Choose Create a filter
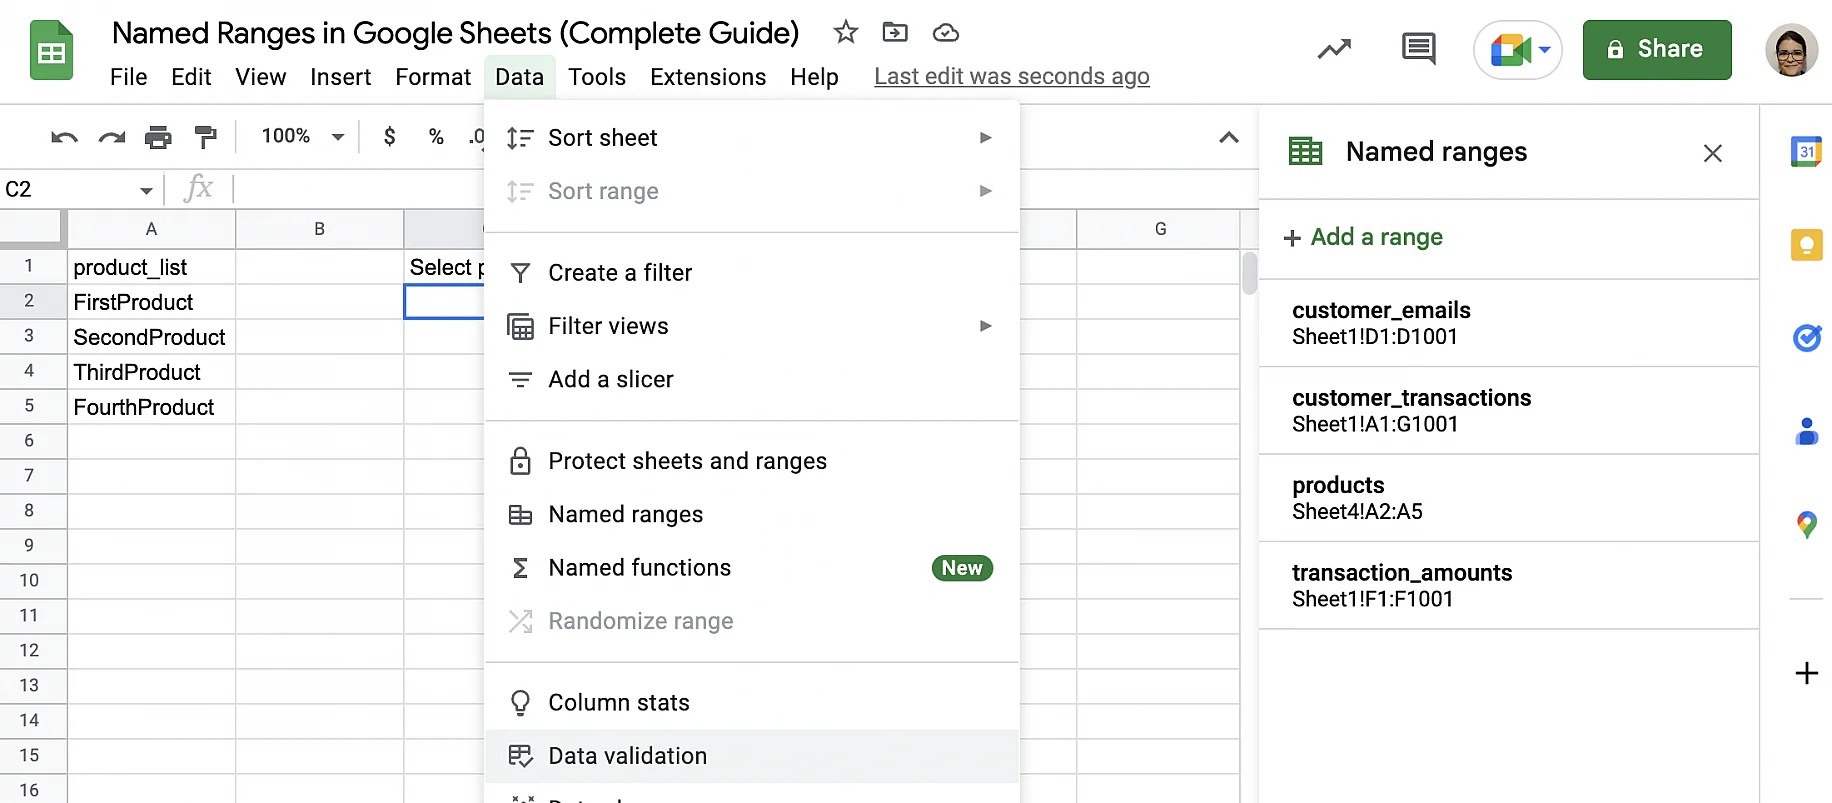The width and height of the screenshot is (1832, 803). [752, 273]
